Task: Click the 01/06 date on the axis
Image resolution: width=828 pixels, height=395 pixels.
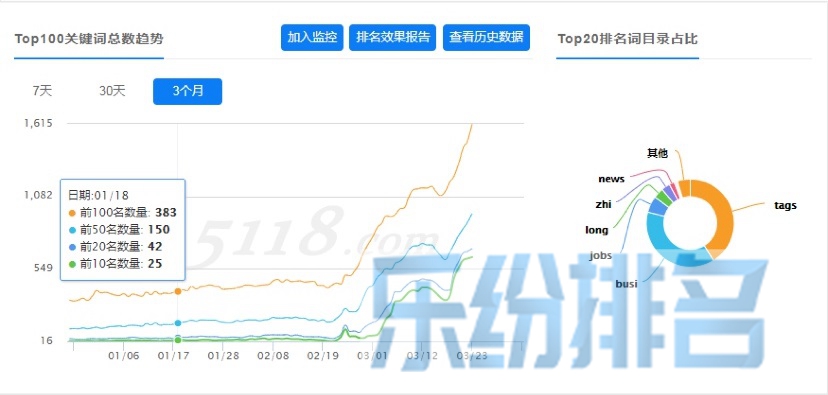Action: [124, 356]
